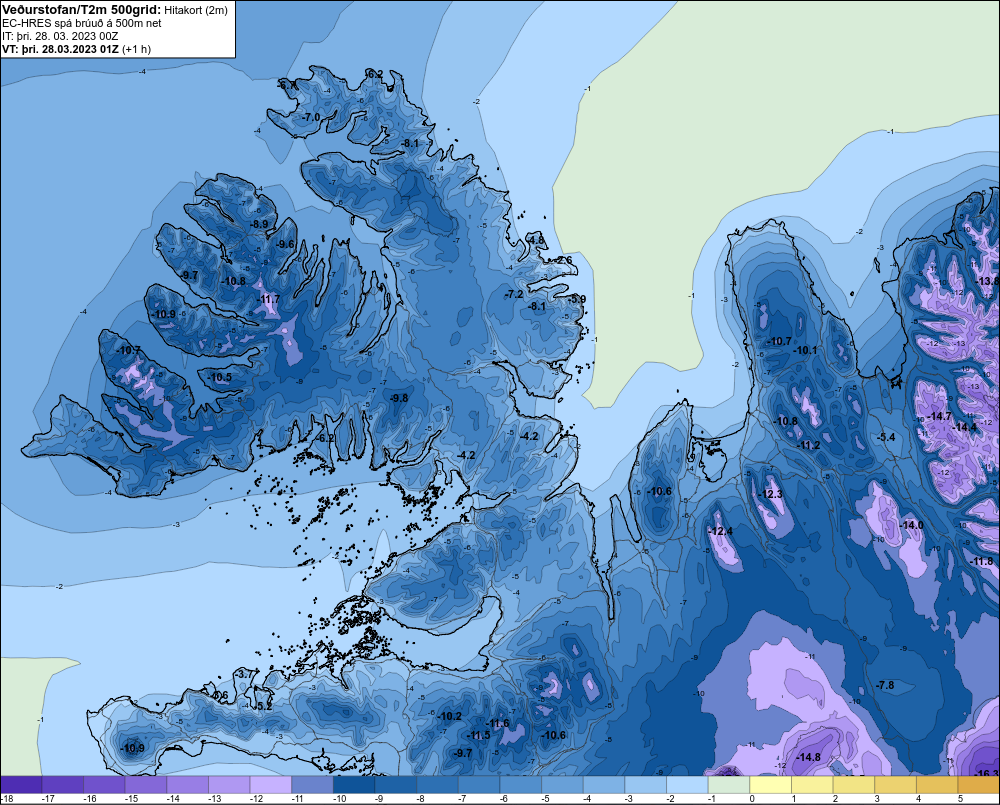
Task: Click the legend color band between 2 and 3
Action: click(x=855, y=785)
